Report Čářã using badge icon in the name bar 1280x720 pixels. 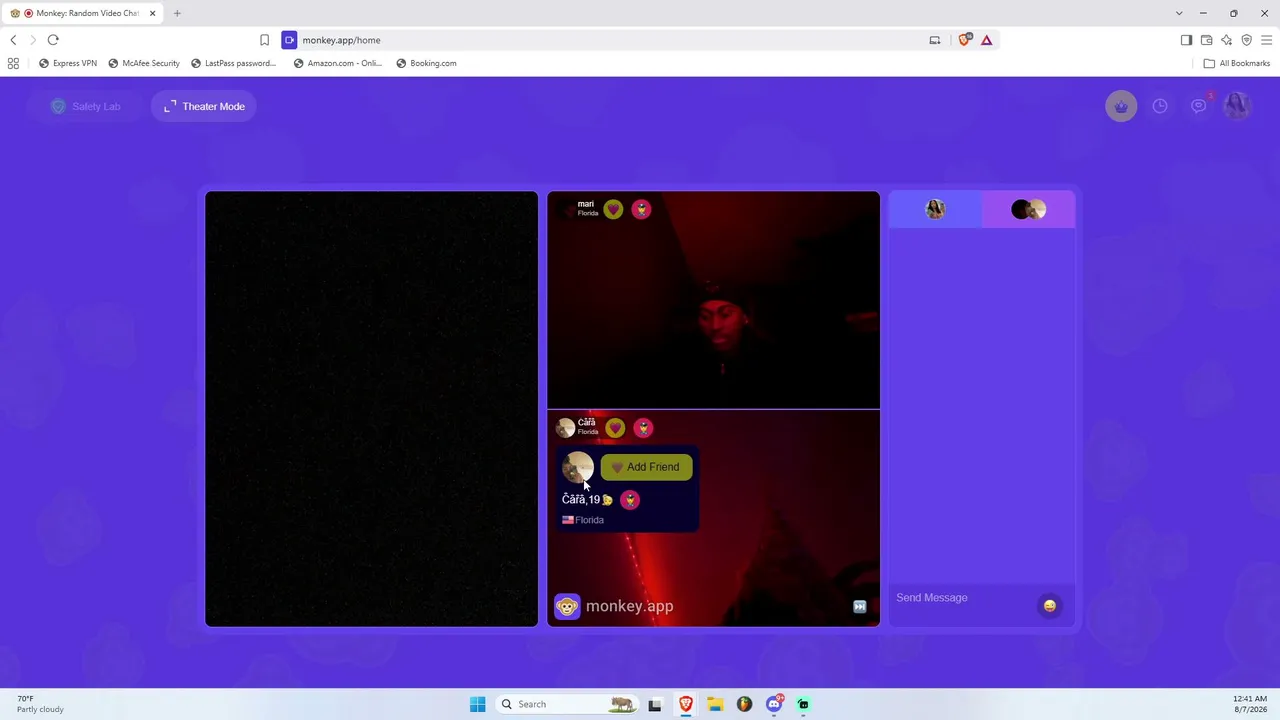(643, 428)
